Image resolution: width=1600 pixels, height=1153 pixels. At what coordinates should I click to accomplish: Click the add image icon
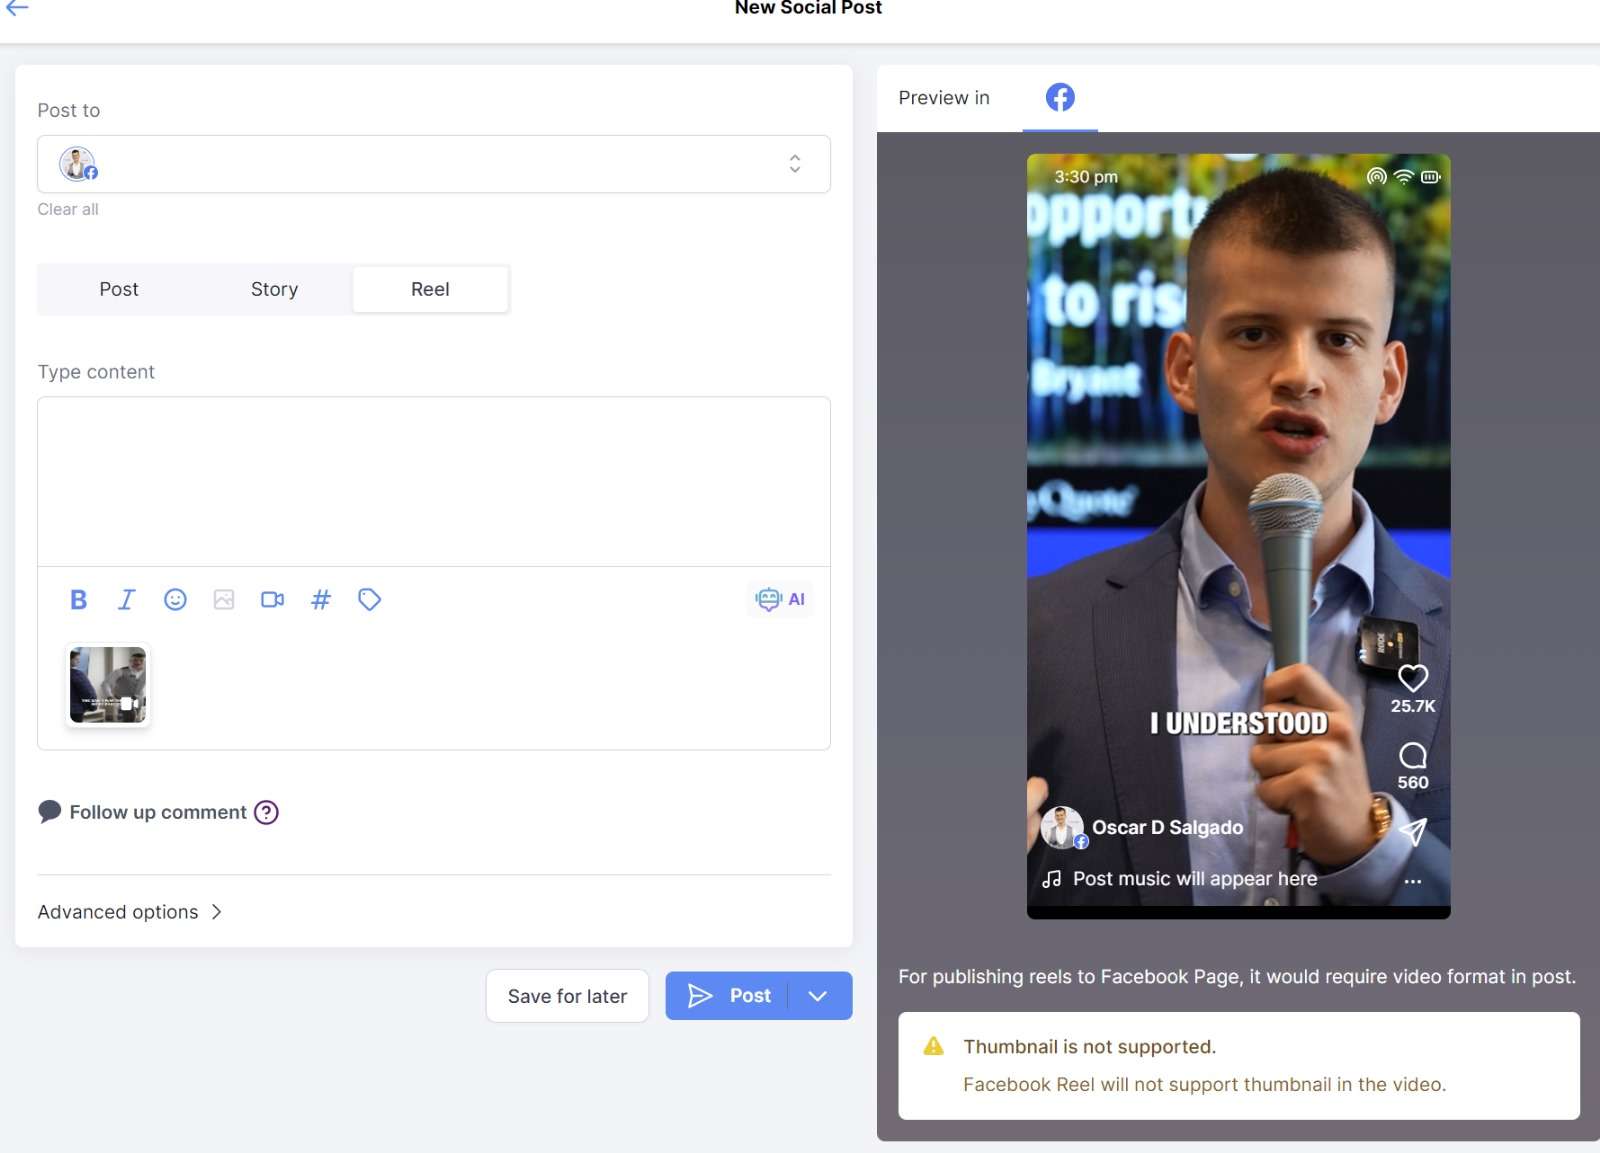coord(224,600)
